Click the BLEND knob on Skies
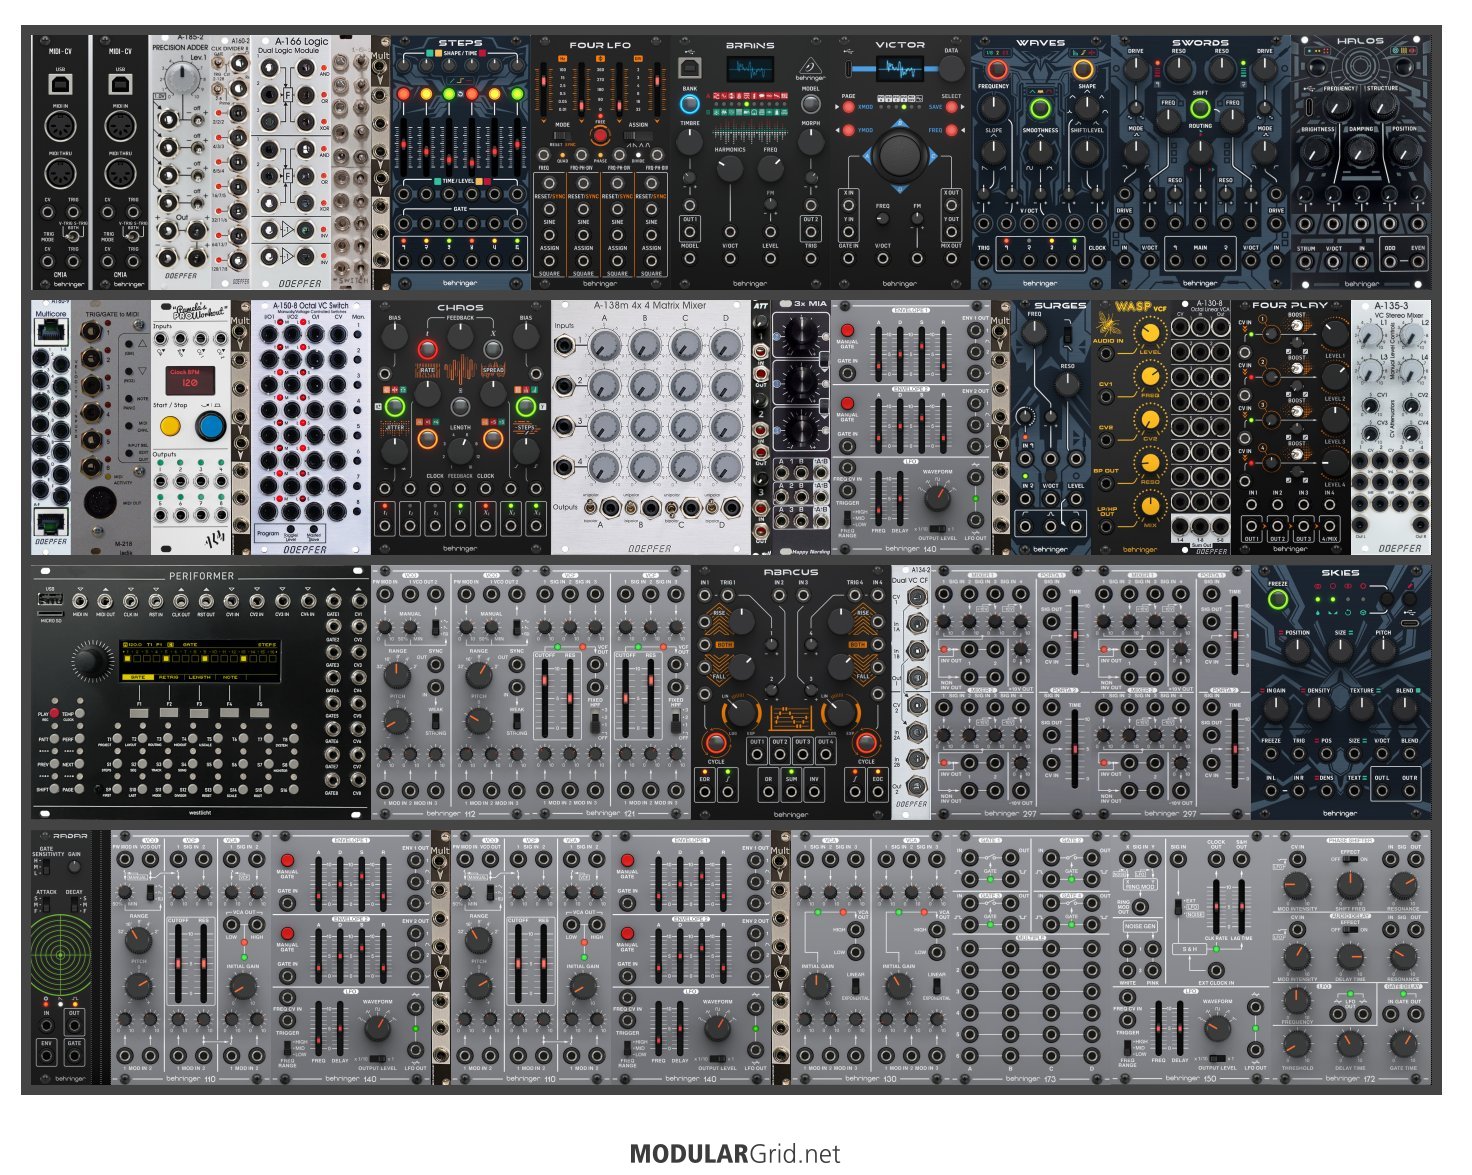 click(x=1405, y=707)
